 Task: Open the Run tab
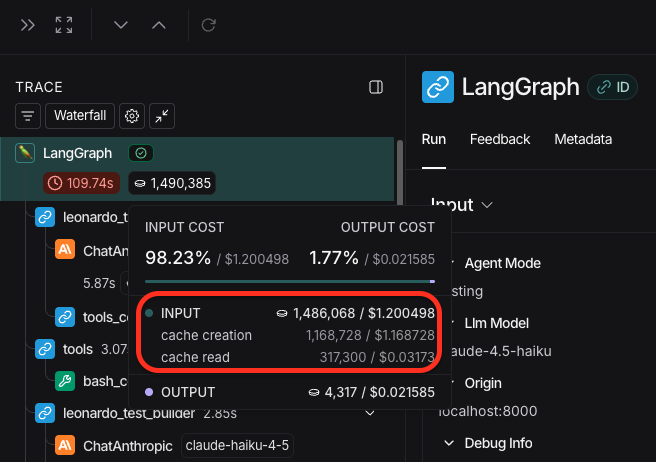click(433, 139)
